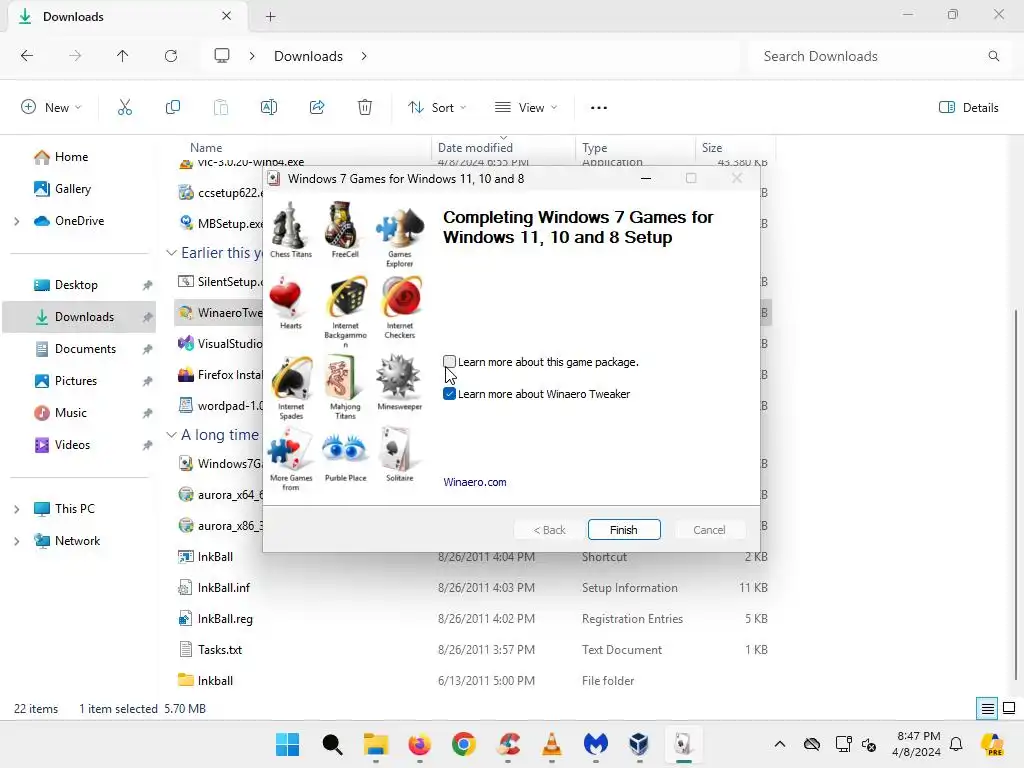Image resolution: width=1024 pixels, height=768 pixels.
Task: Switch to details list view toggle
Action: pos(987,709)
